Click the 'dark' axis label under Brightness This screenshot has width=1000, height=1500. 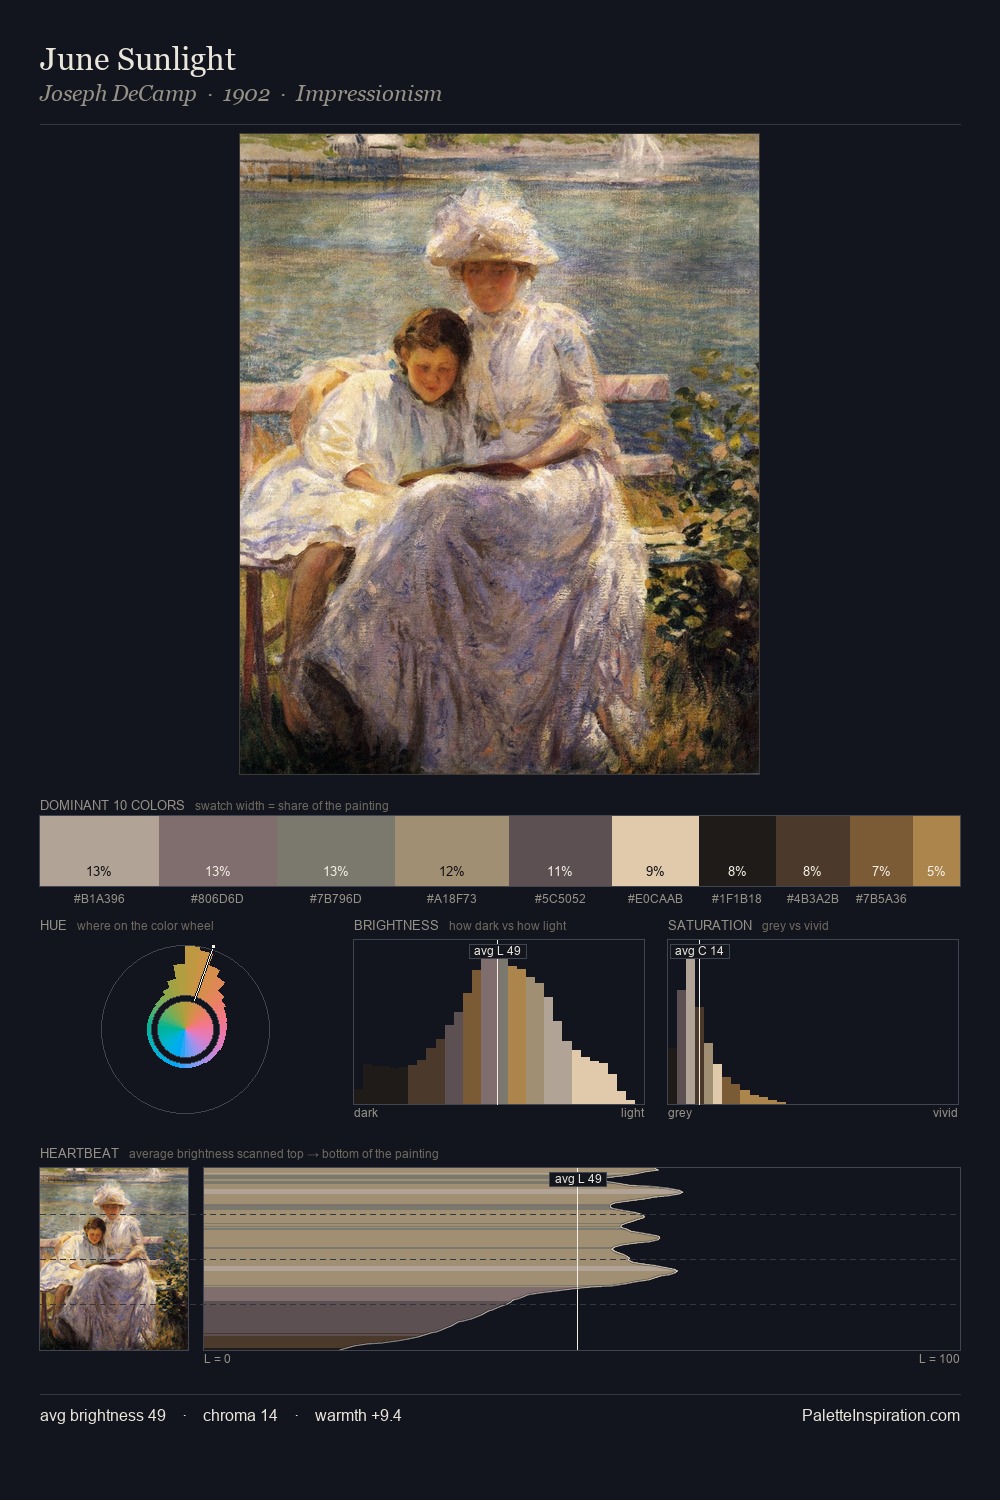click(366, 1112)
